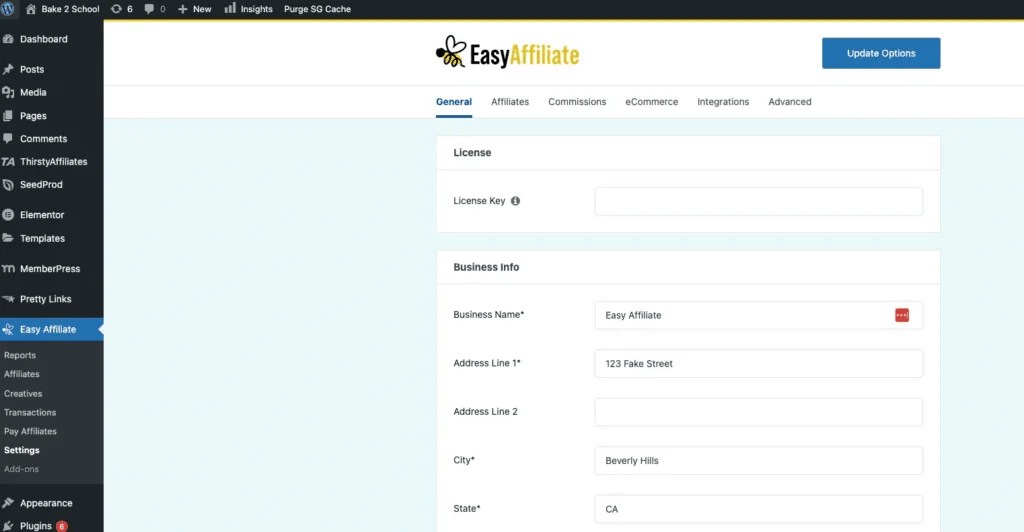The image size is (1024, 532).
Task: Click Purge SG Cache in admin bar
Action: [318, 9]
